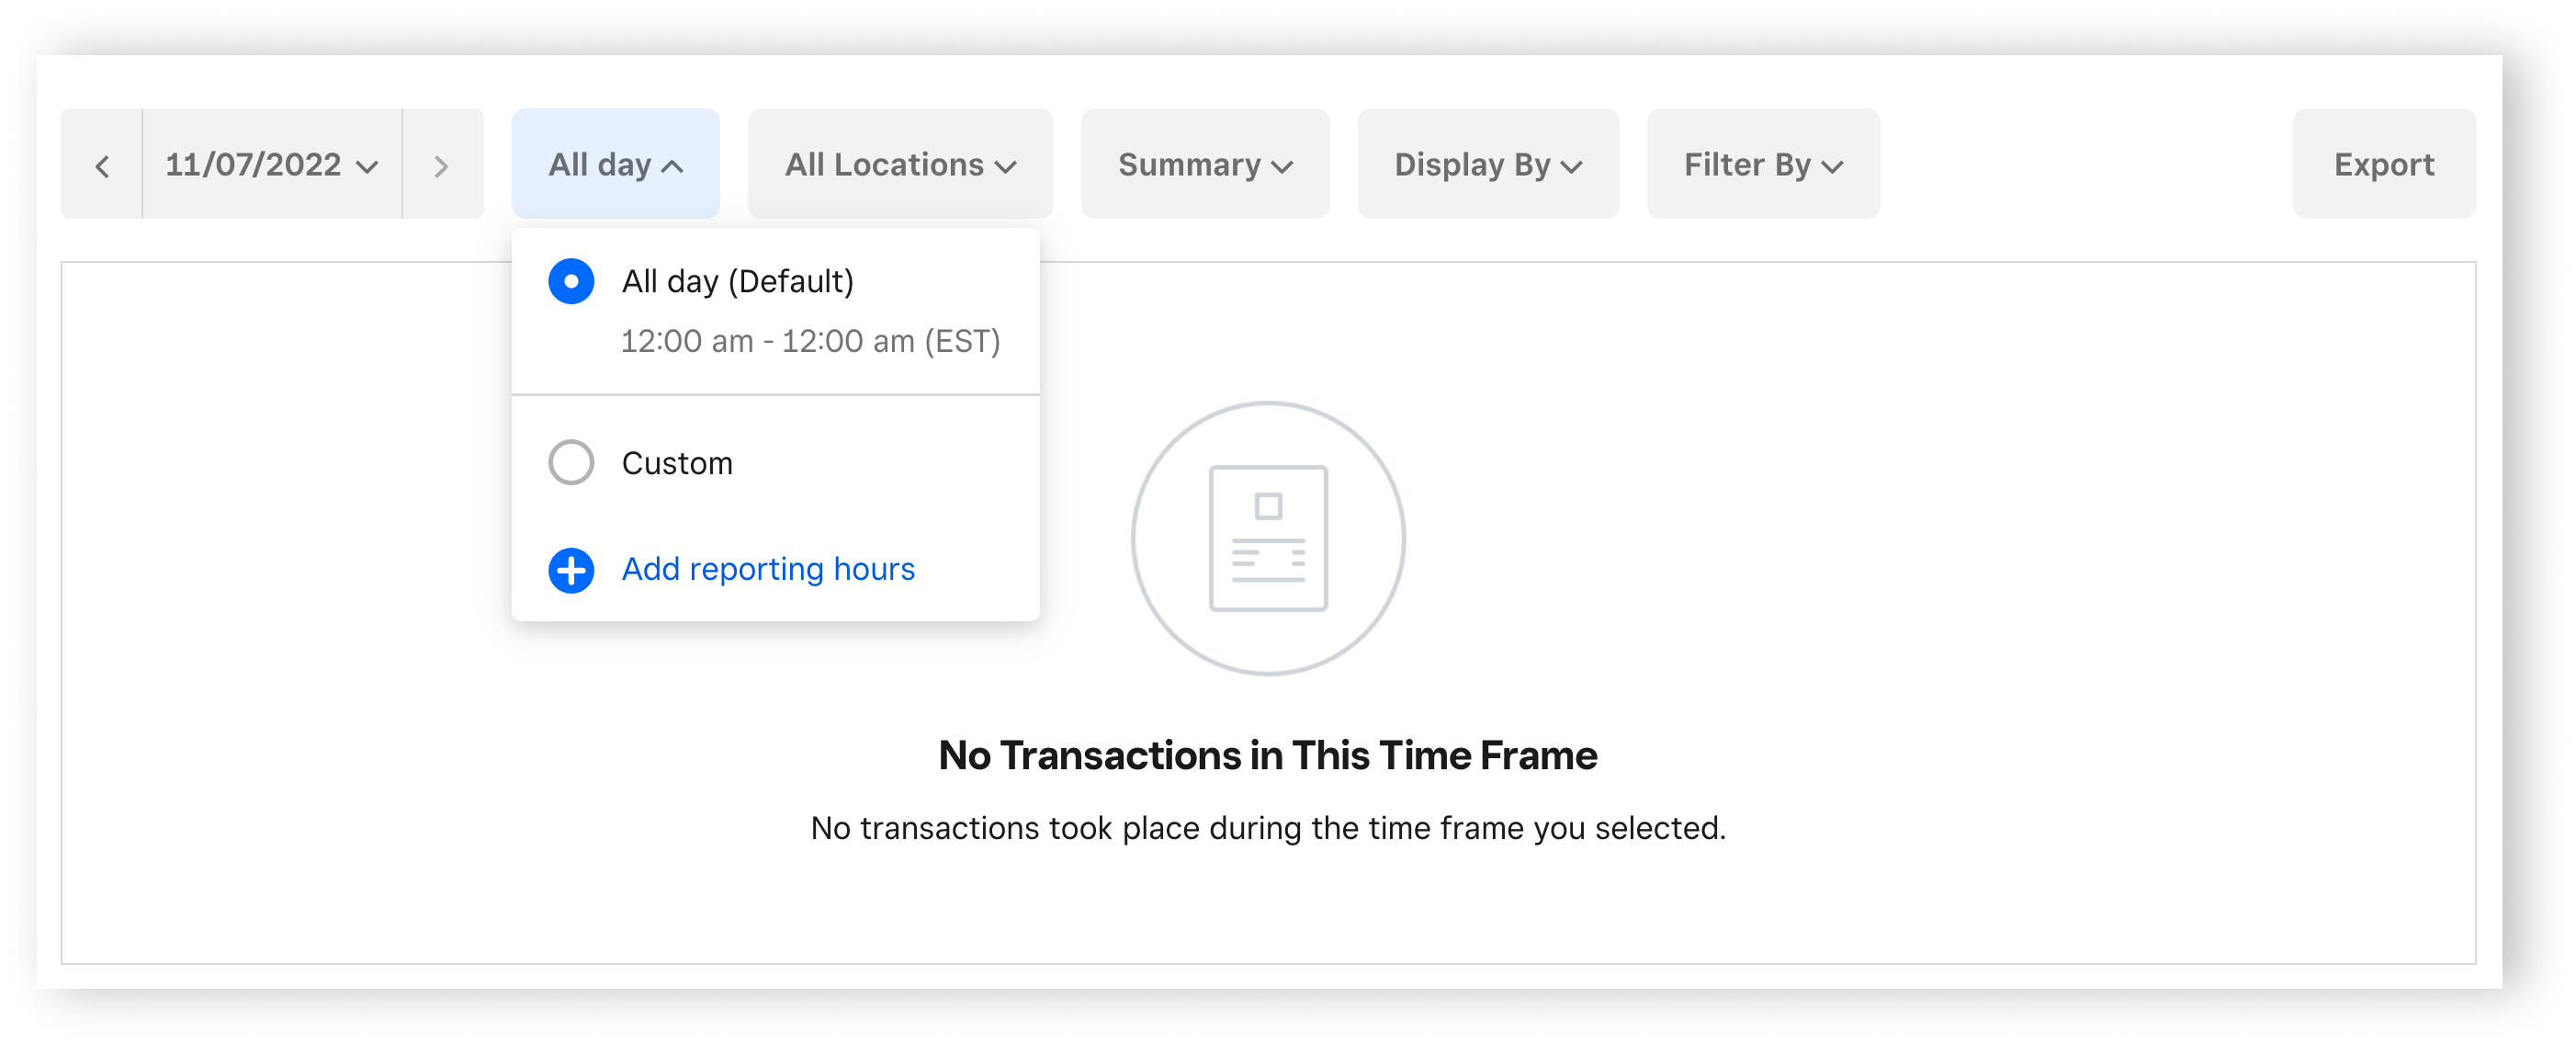Screen dimensions: 2576x1044
Task: Expand the Filter By dropdown
Action: (1766, 163)
